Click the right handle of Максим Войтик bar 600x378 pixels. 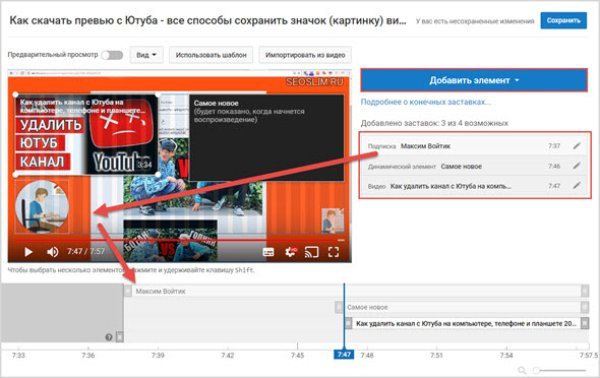585,291
